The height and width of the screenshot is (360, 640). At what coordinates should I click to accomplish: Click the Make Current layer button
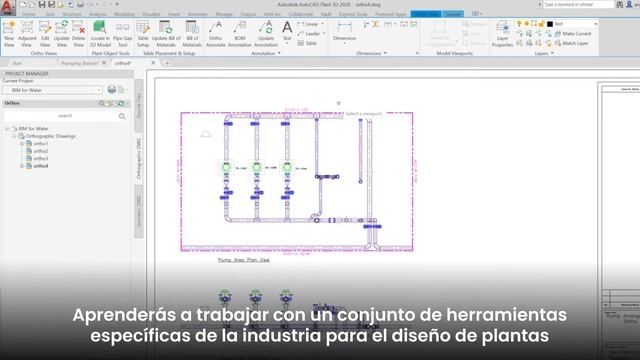tap(573, 33)
